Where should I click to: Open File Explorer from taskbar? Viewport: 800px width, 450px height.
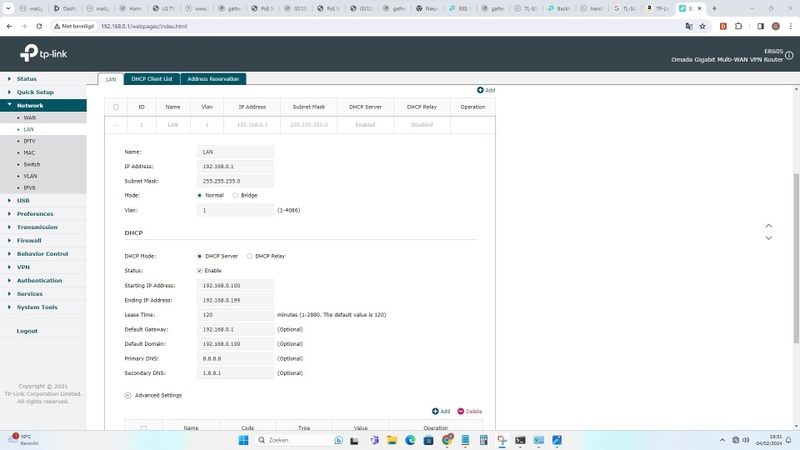click(392, 440)
